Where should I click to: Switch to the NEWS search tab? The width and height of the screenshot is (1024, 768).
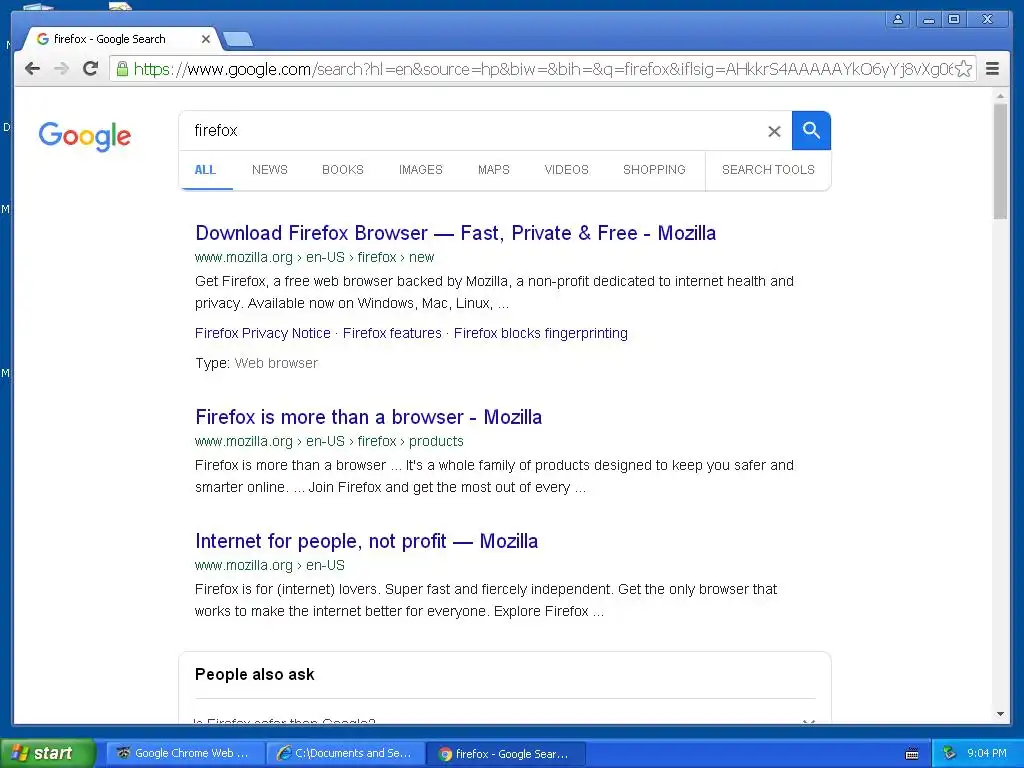270,170
